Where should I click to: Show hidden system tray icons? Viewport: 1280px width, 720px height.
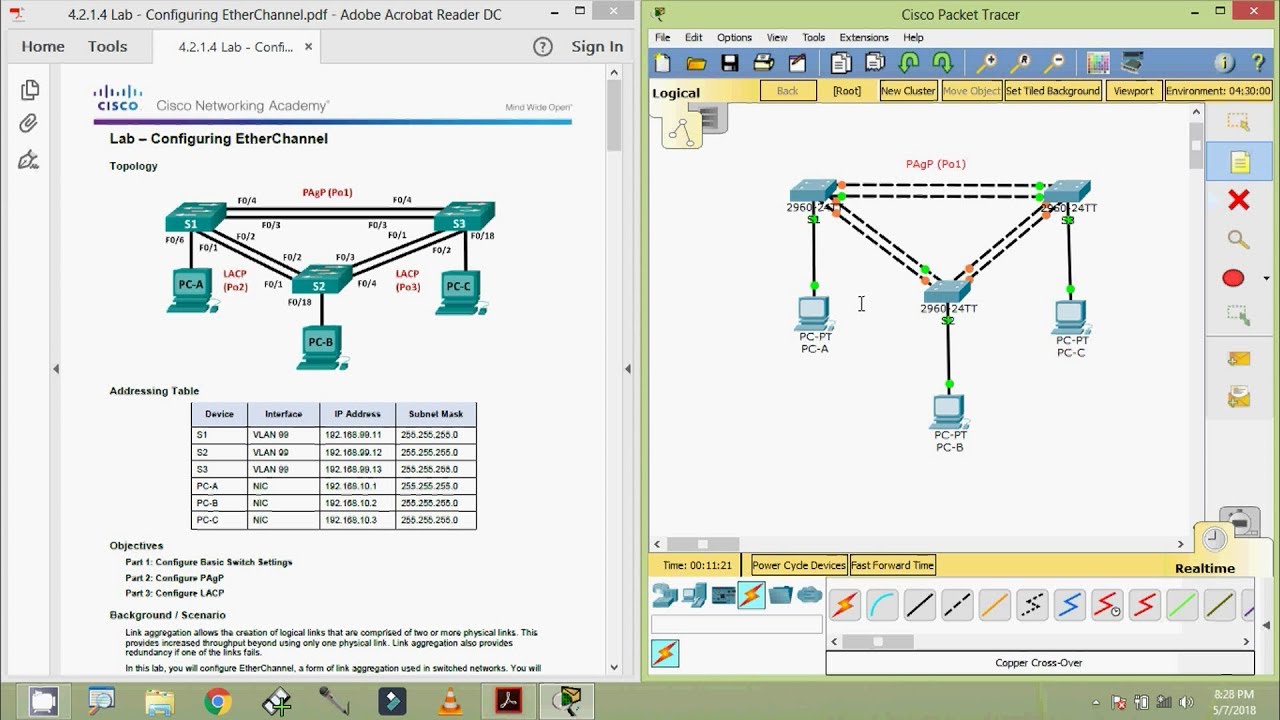pos(1097,702)
